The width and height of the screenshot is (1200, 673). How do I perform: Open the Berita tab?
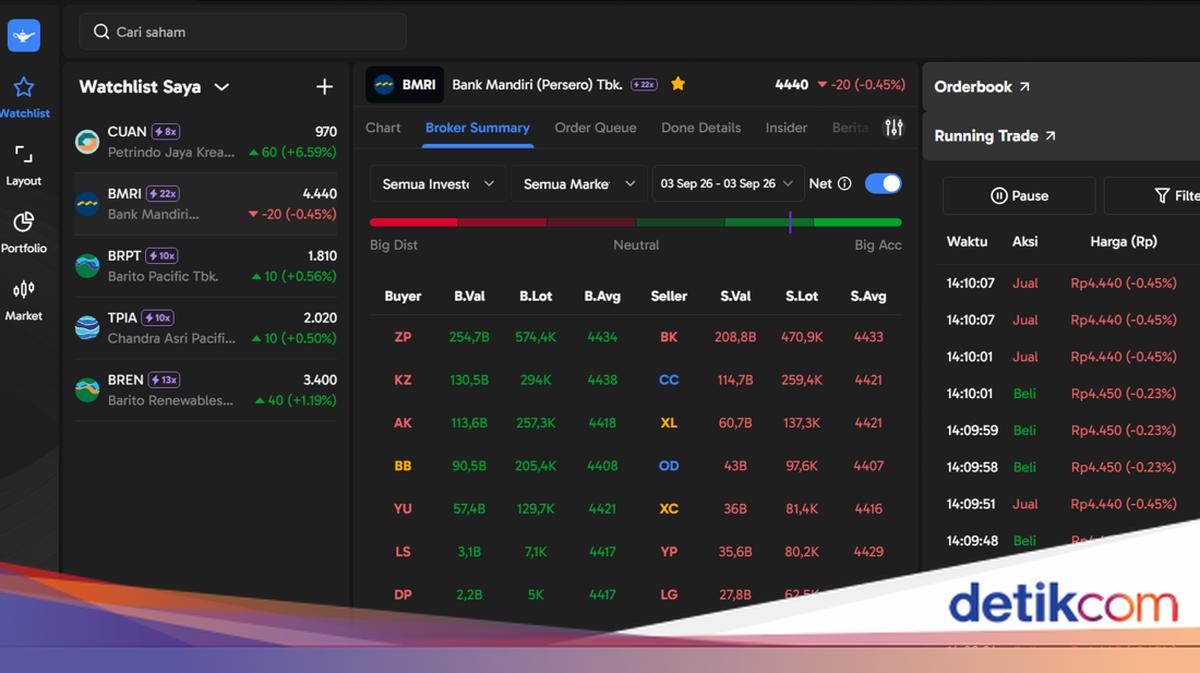click(851, 128)
